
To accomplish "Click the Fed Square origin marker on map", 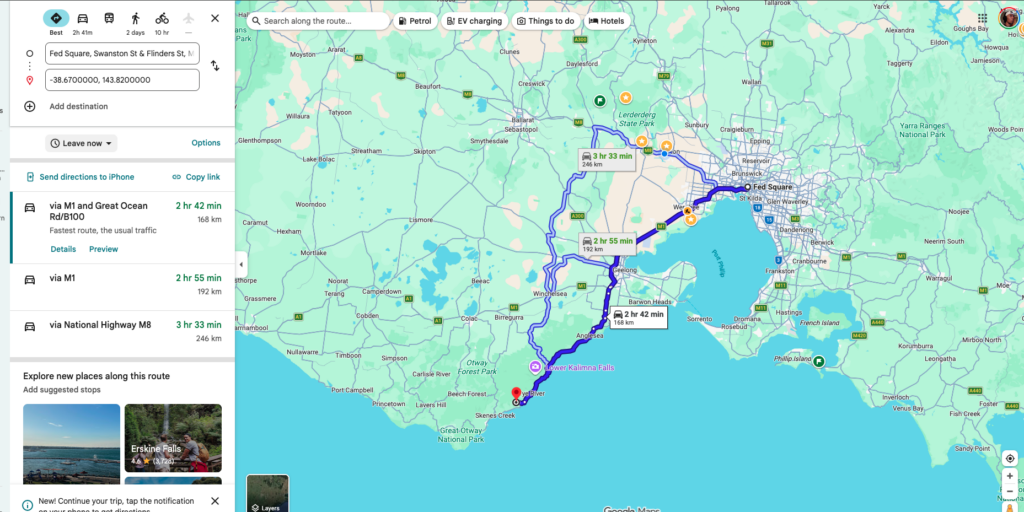I will 748,187.
